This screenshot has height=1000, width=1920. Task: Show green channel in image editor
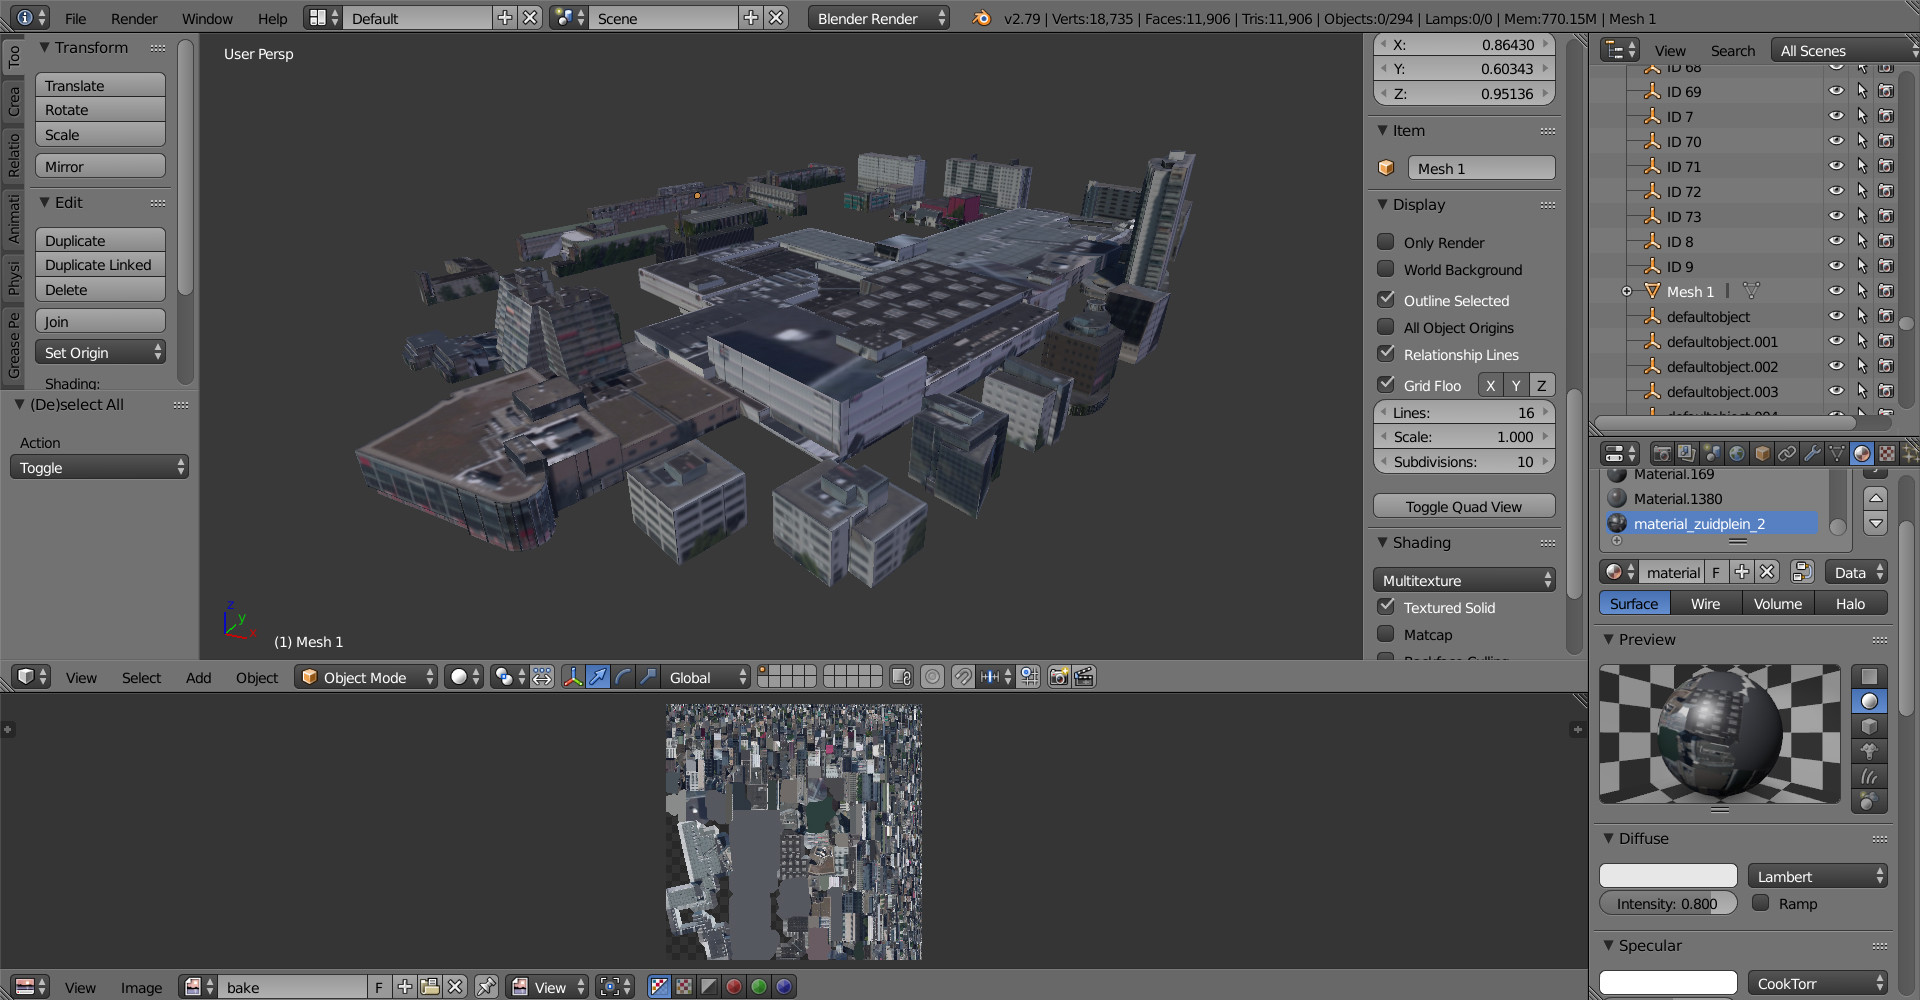(759, 987)
